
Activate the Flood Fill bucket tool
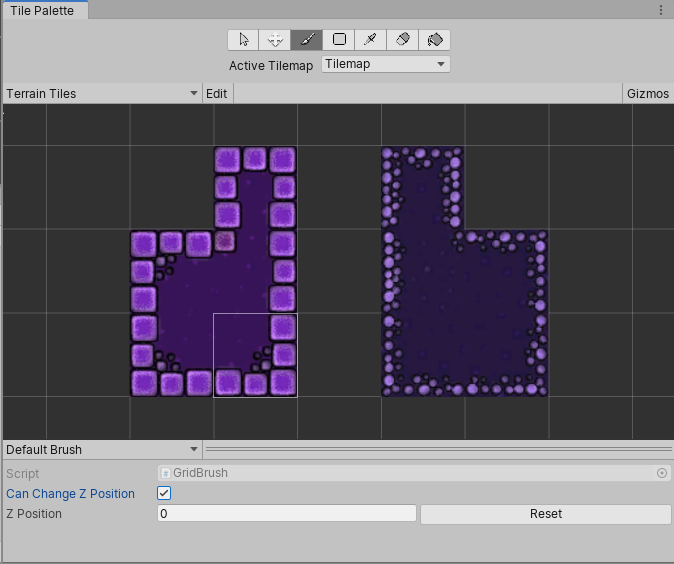click(x=435, y=40)
